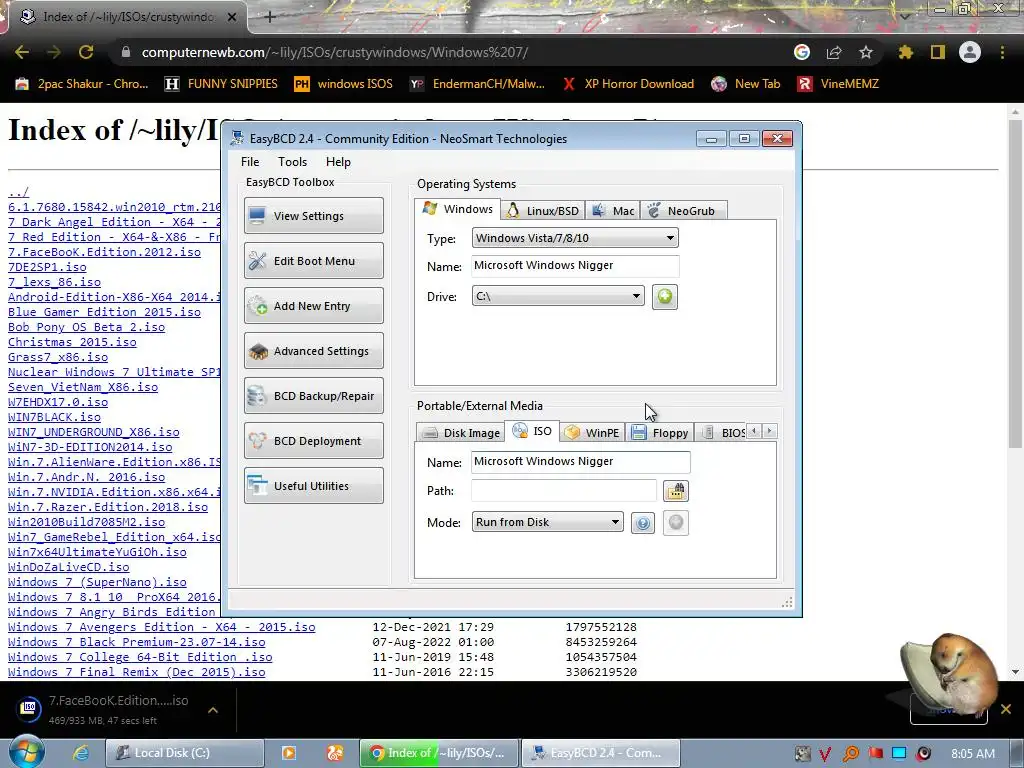
Task: Click the share page icon in address bar
Action: [x=834, y=52]
